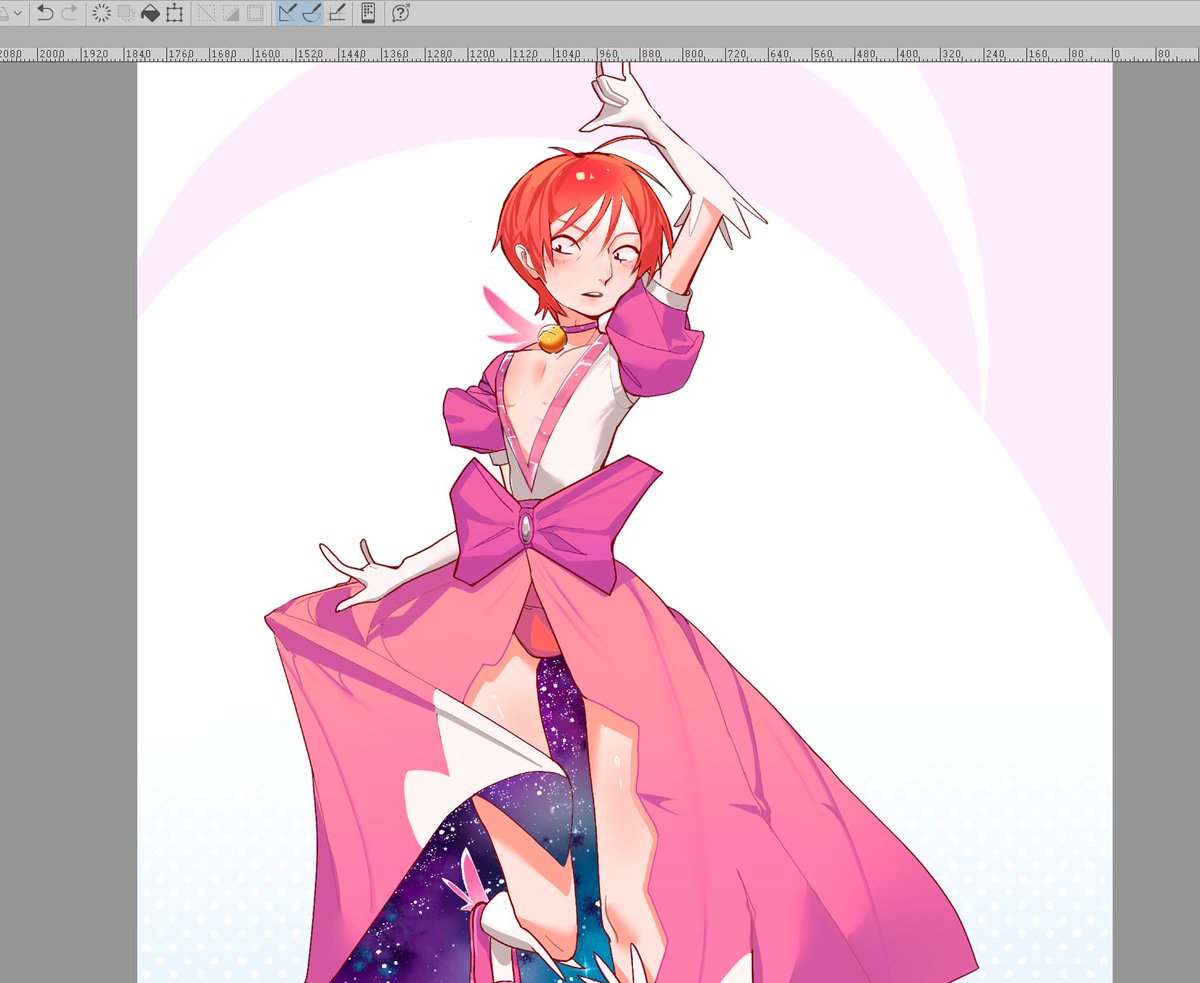
Task: Select the Fill bucket icon
Action: coord(150,13)
